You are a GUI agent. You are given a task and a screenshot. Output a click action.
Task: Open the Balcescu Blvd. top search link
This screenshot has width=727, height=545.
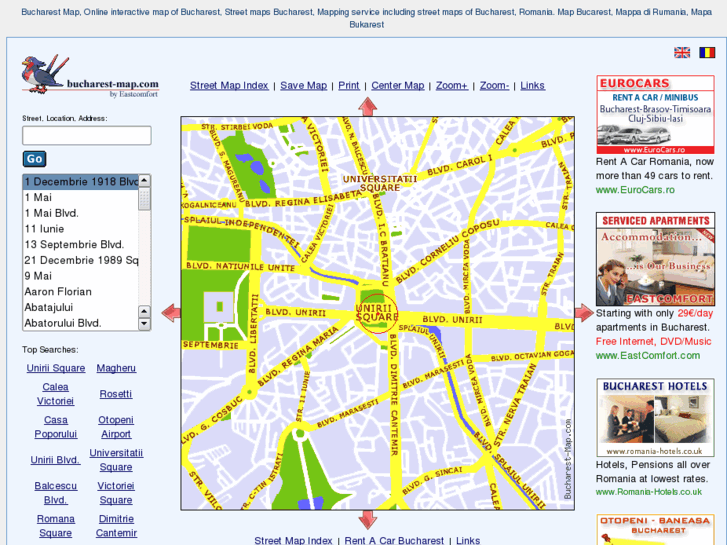[x=56, y=493]
